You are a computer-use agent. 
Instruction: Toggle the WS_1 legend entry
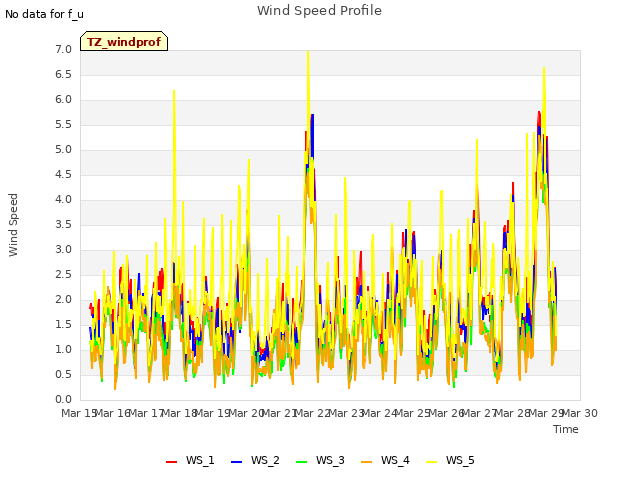(x=190, y=460)
